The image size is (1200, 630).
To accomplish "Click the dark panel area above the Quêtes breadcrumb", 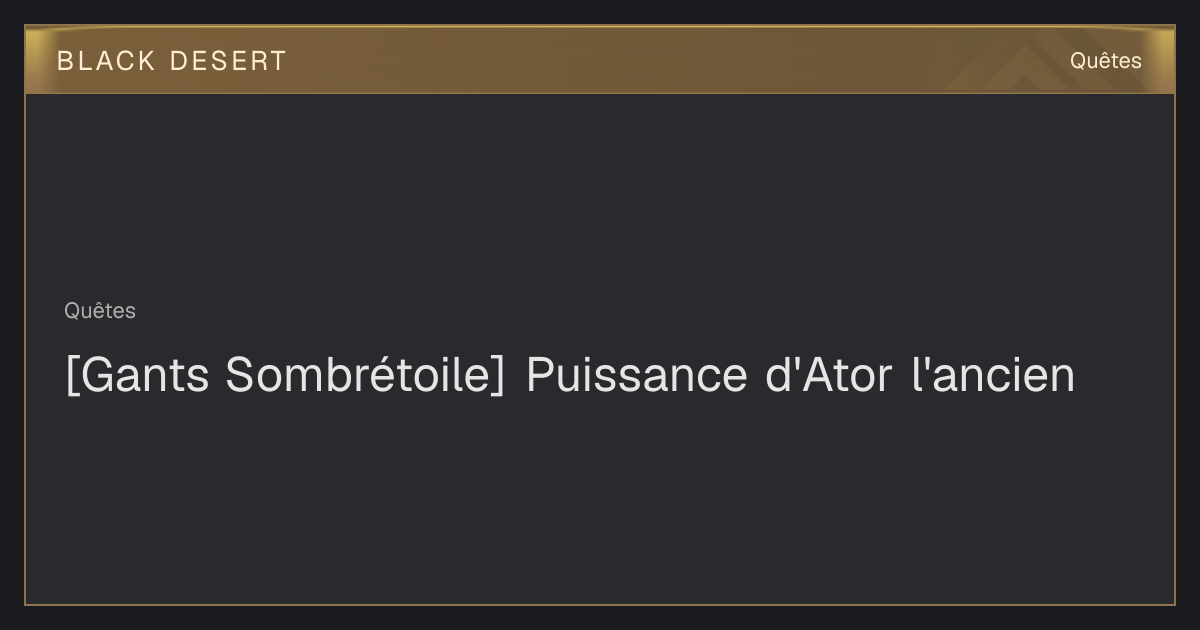I will coord(600,195).
